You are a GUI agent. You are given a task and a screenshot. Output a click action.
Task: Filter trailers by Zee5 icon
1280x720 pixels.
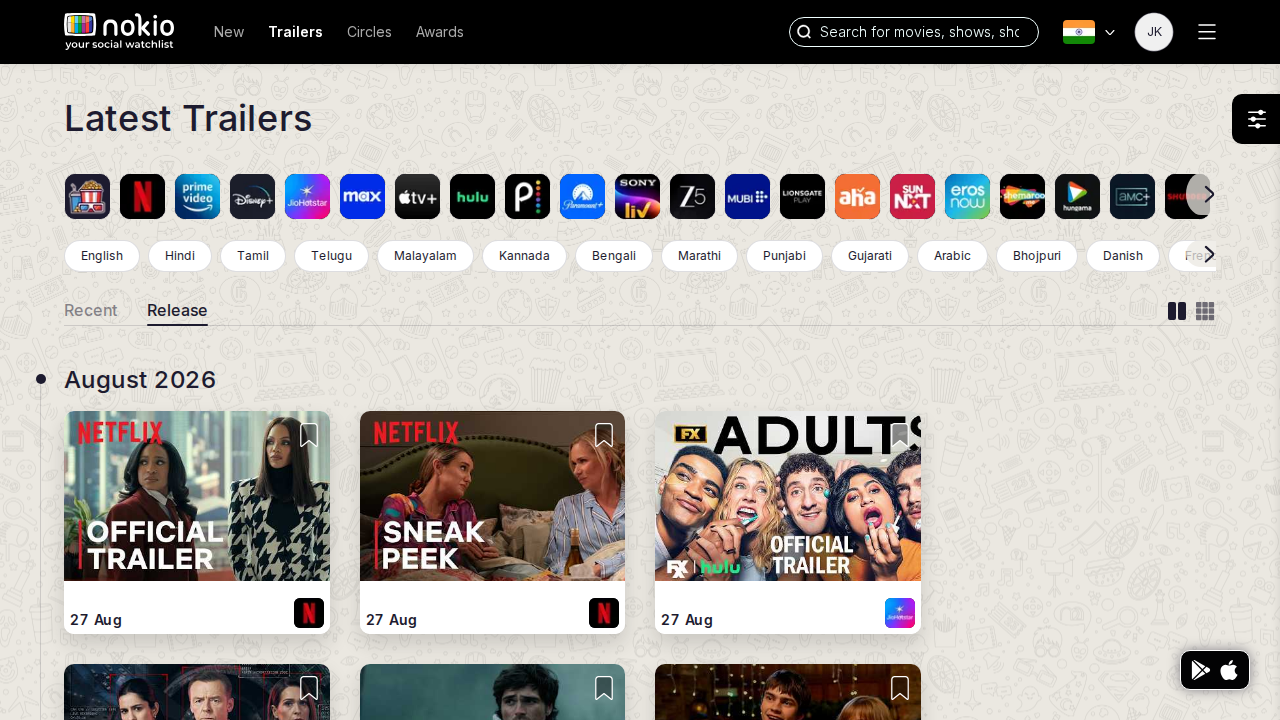click(692, 196)
